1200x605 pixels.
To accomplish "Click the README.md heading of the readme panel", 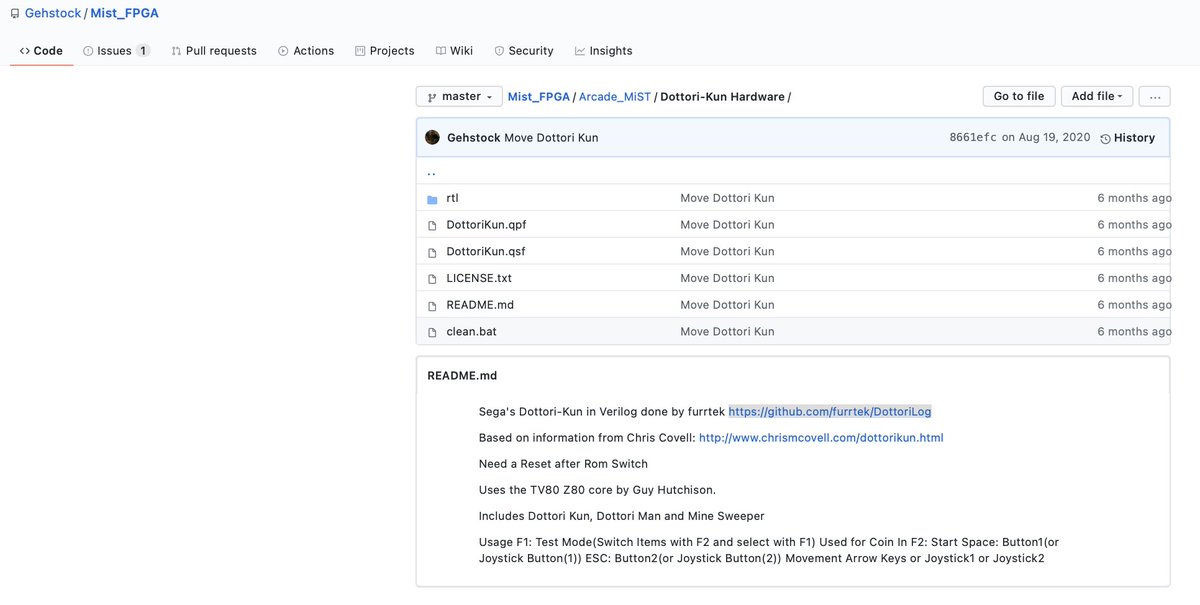I will (x=462, y=376).
